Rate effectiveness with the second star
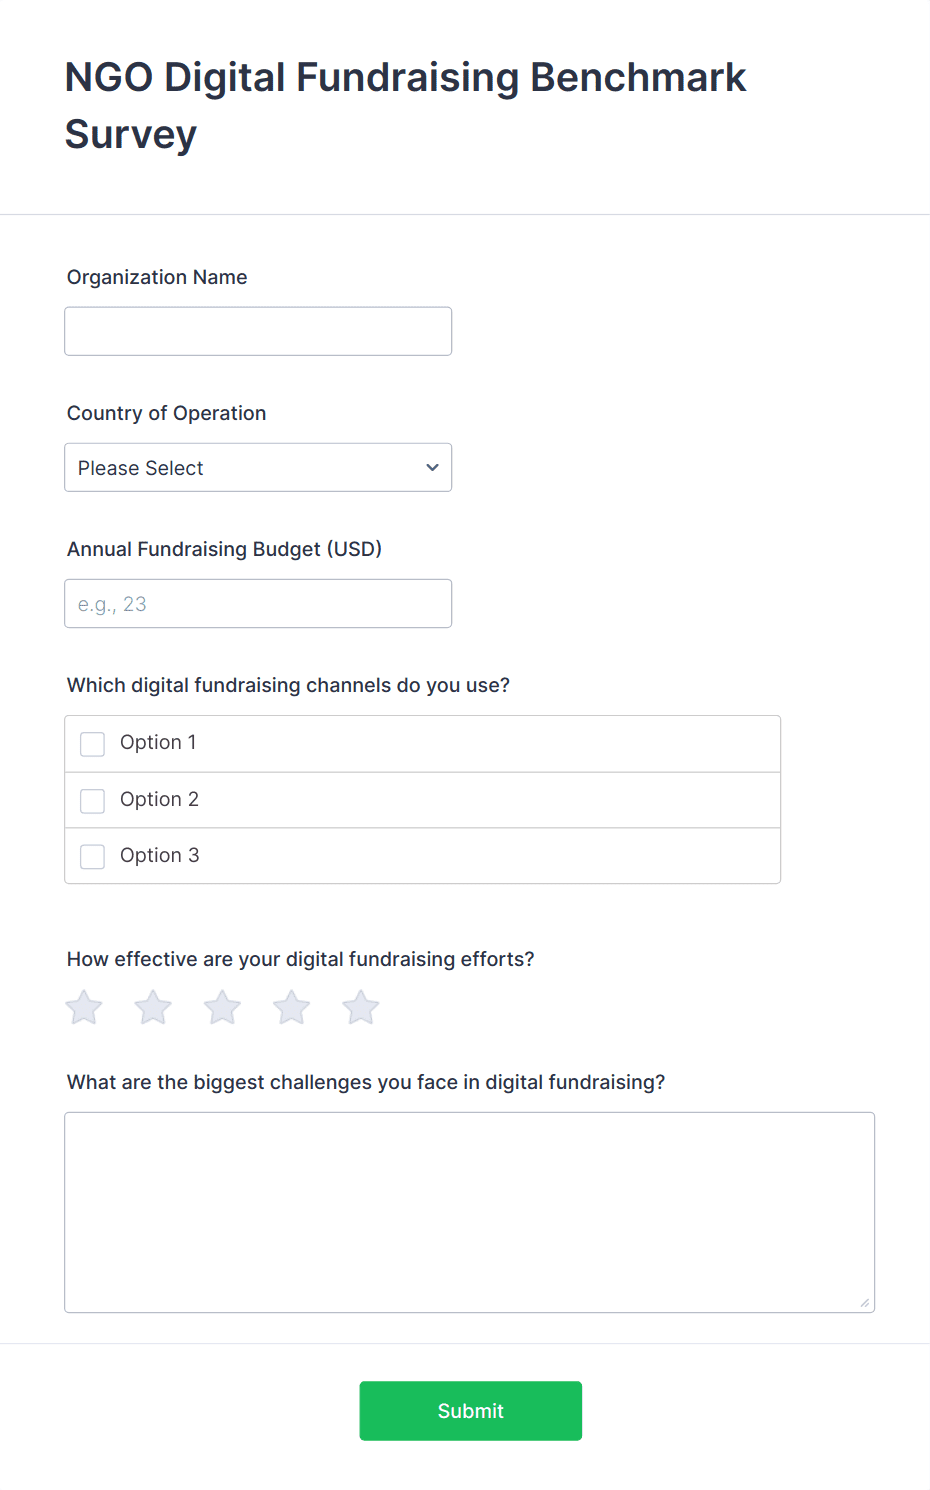Viewport: 930px width, 1490px height. click(153, 1007)
